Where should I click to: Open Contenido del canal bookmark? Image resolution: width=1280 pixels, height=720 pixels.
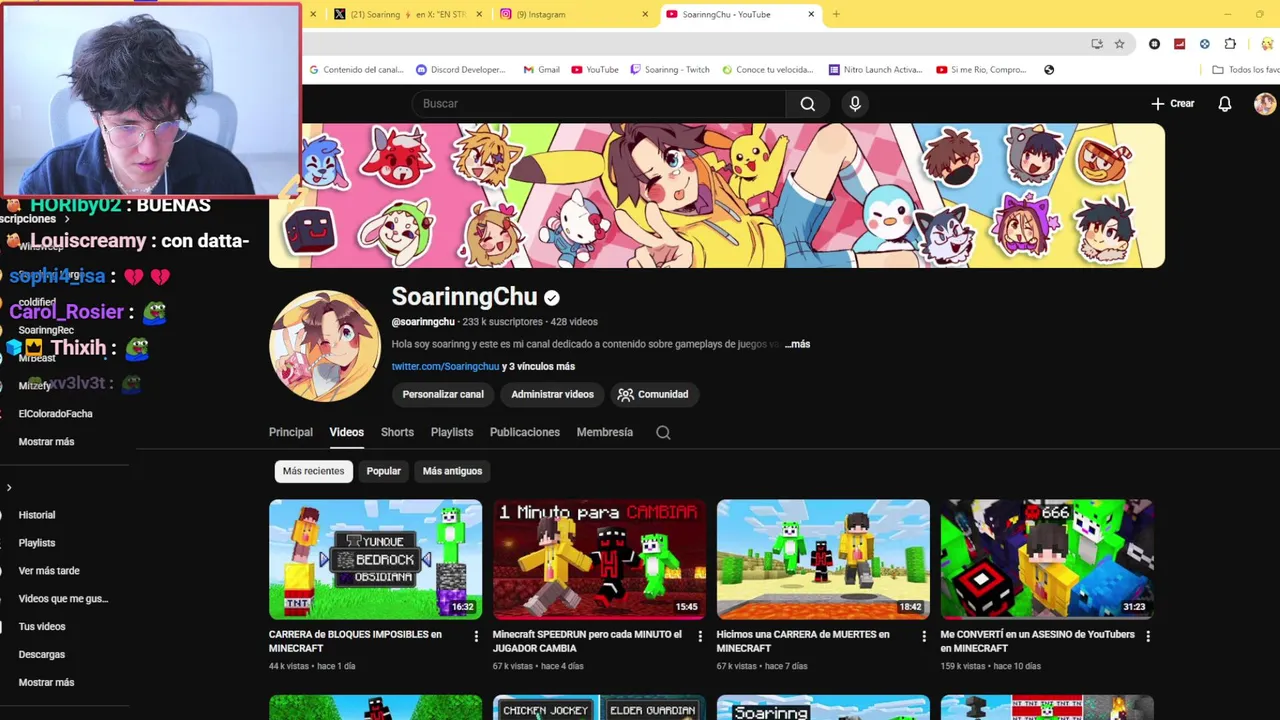point(356,70)
